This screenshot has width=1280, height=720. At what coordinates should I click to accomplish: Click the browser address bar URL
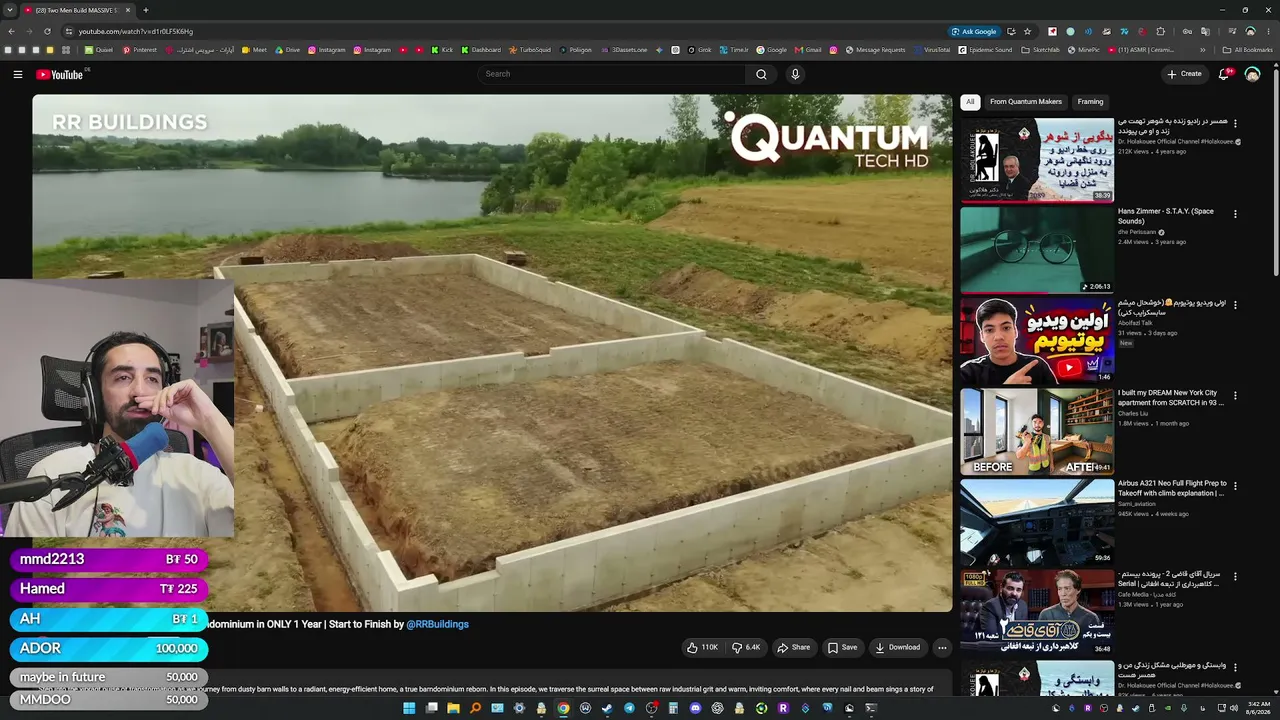(136, 31)
